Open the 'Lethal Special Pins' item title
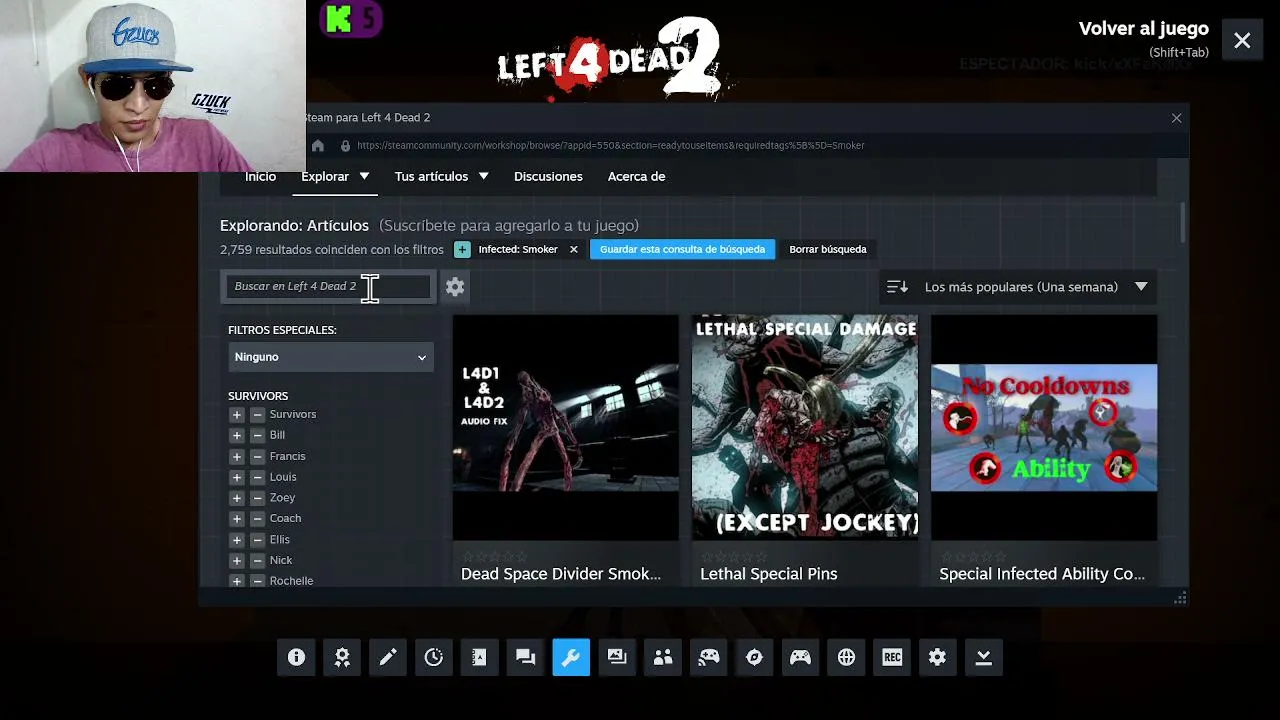Image resolution: width=1280 pixels, height=720 pixels. (769, 574)
